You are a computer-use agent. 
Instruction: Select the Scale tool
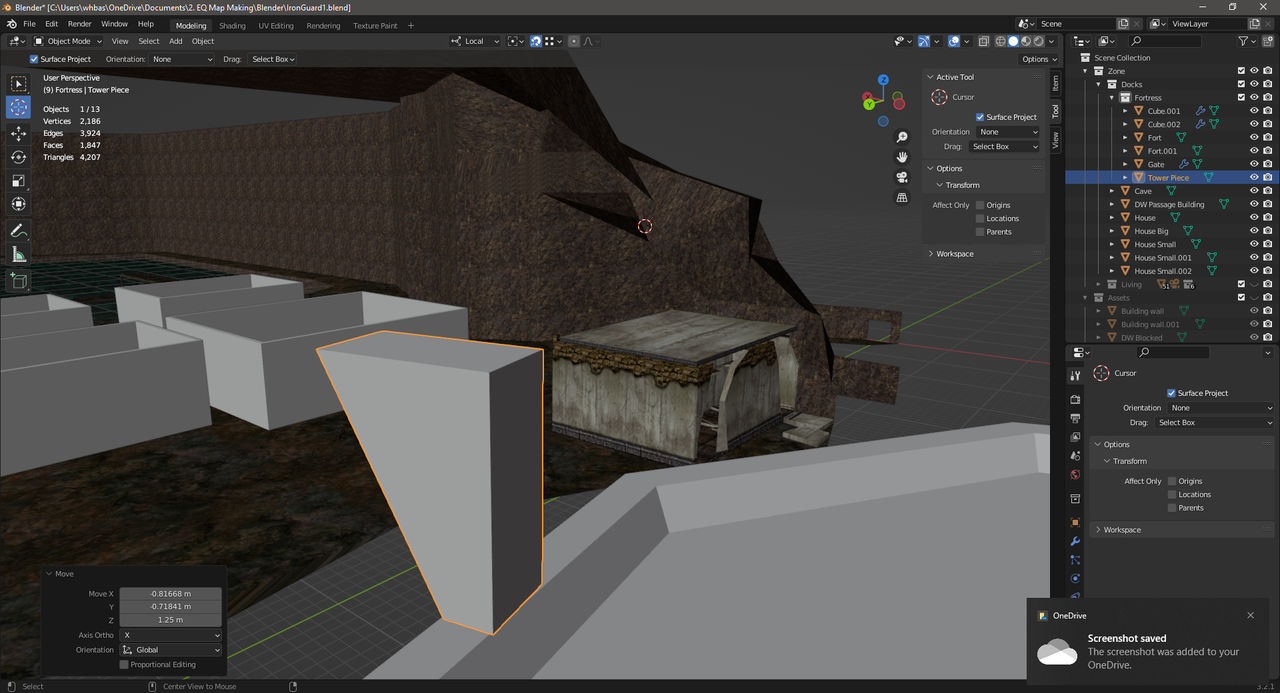pos(18,181)
